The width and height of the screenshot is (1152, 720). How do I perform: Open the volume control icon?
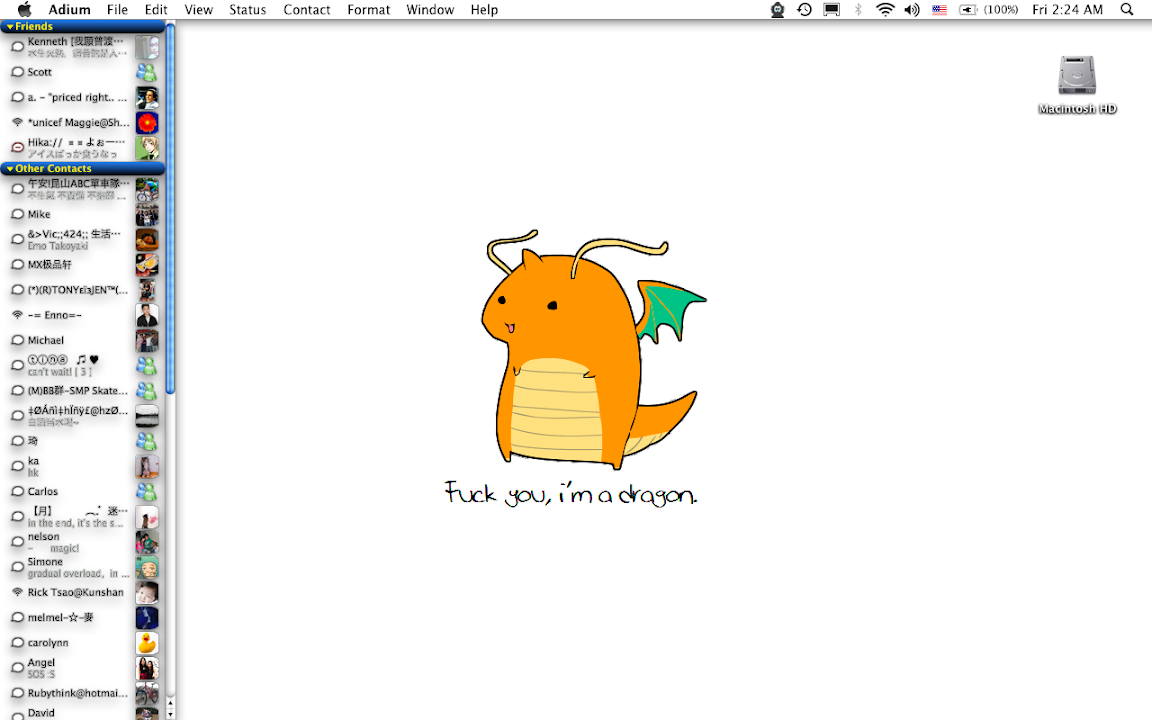tap(912, 10)
